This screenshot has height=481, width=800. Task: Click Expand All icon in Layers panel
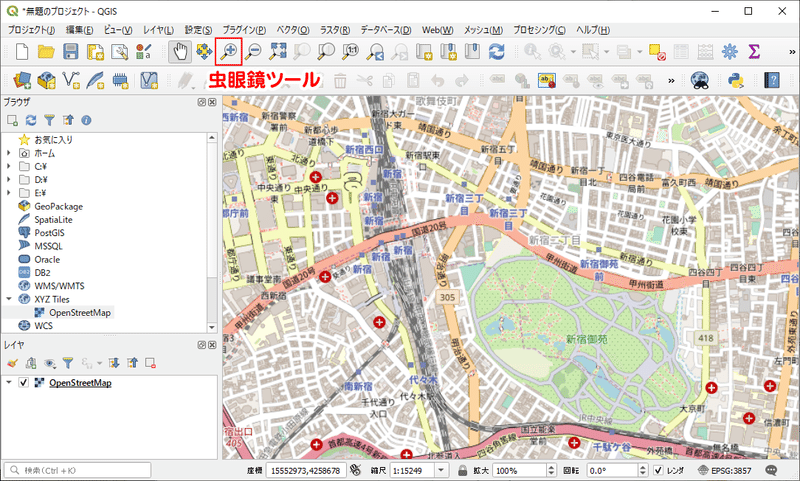pos(114,363)
